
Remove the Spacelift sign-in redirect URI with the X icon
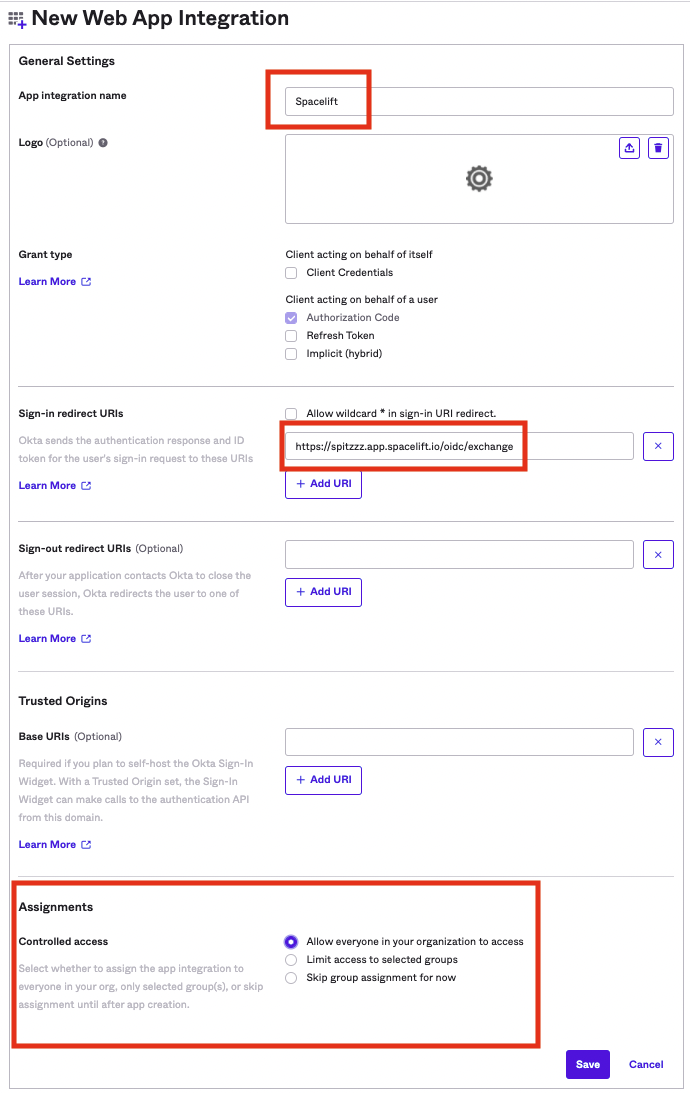click(x=658, y=446)
